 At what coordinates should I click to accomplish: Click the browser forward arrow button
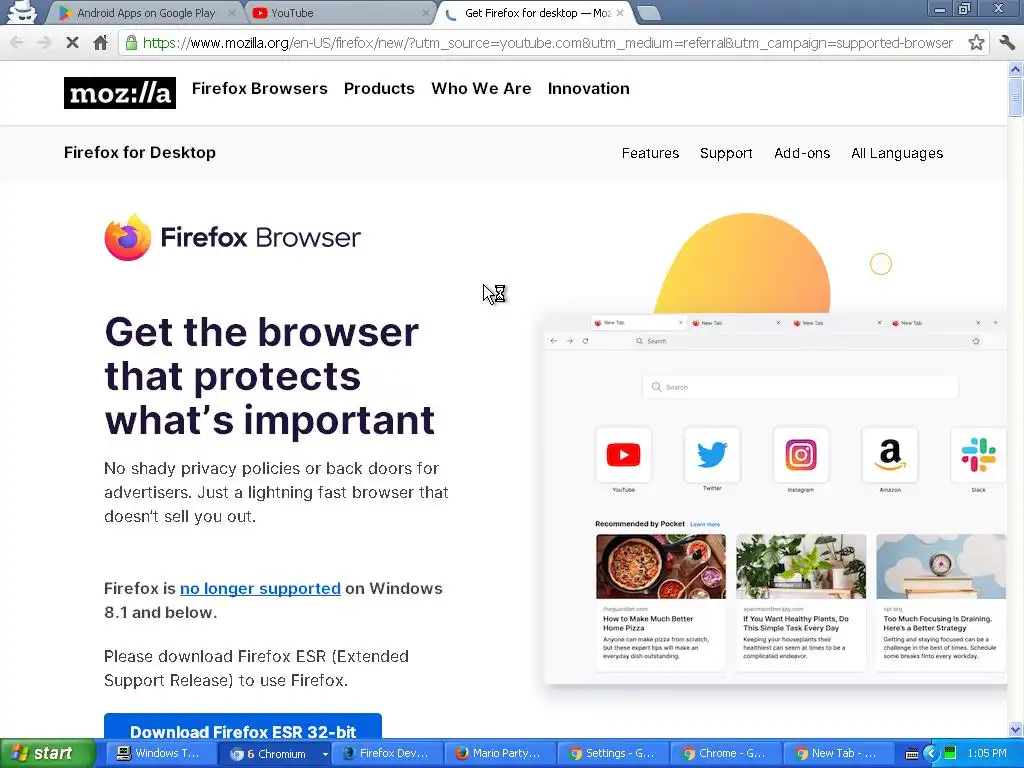click(44, 43)
